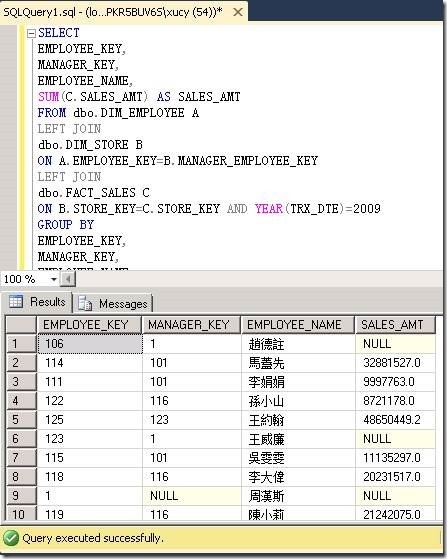Click the Messages page icon

(85, 303)
